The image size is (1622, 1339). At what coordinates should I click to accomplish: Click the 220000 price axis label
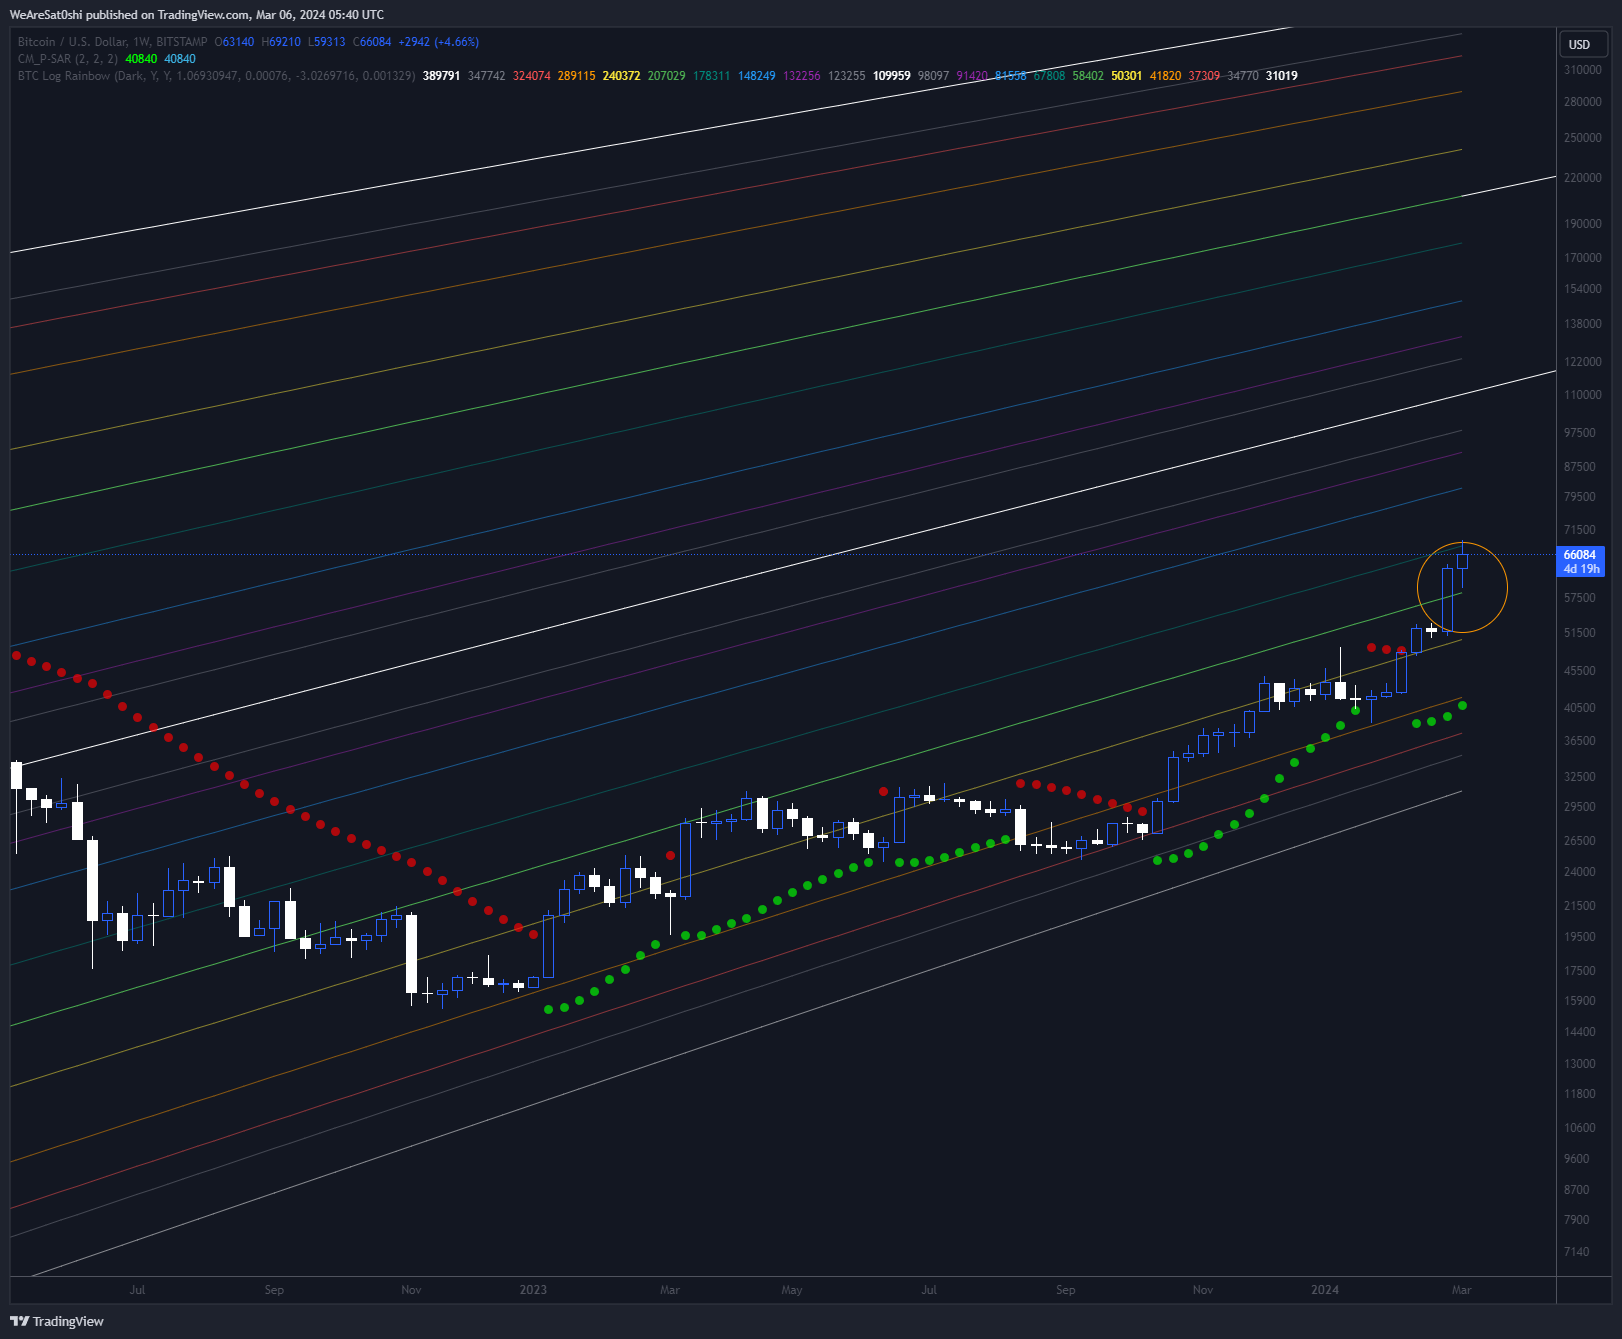tap(1583, 178)
